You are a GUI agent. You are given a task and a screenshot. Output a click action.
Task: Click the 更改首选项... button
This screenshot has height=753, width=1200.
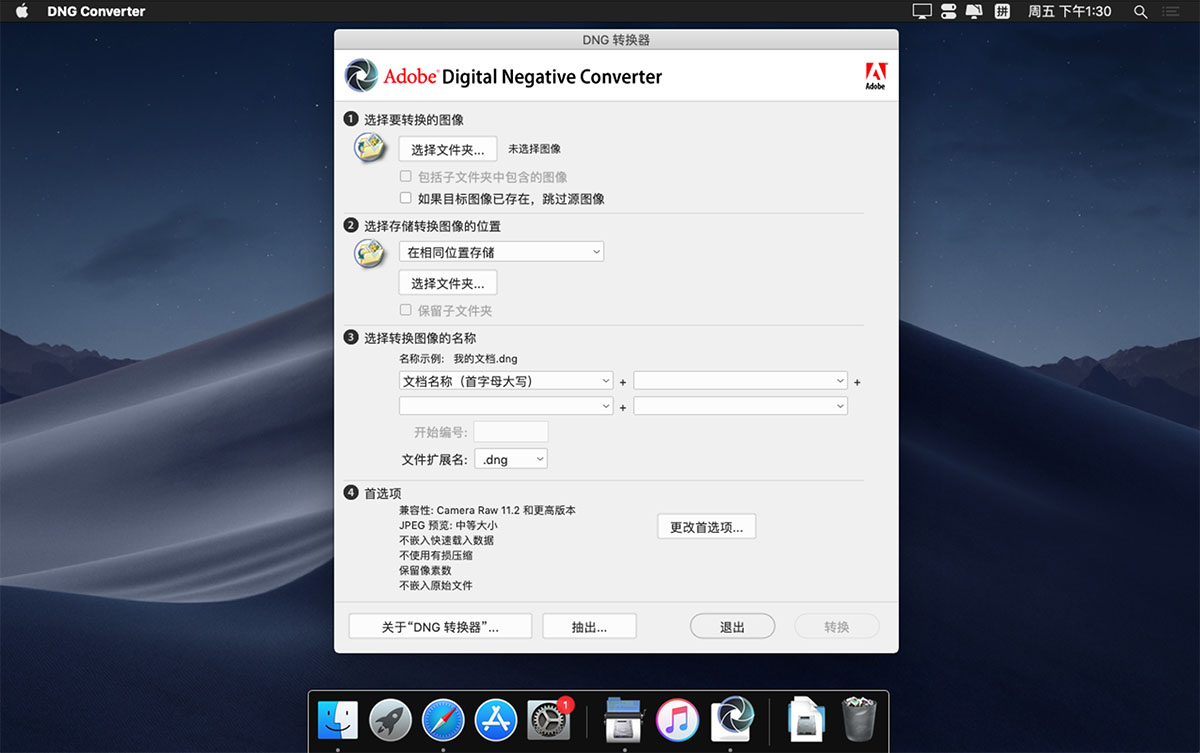tap(706, 527)
